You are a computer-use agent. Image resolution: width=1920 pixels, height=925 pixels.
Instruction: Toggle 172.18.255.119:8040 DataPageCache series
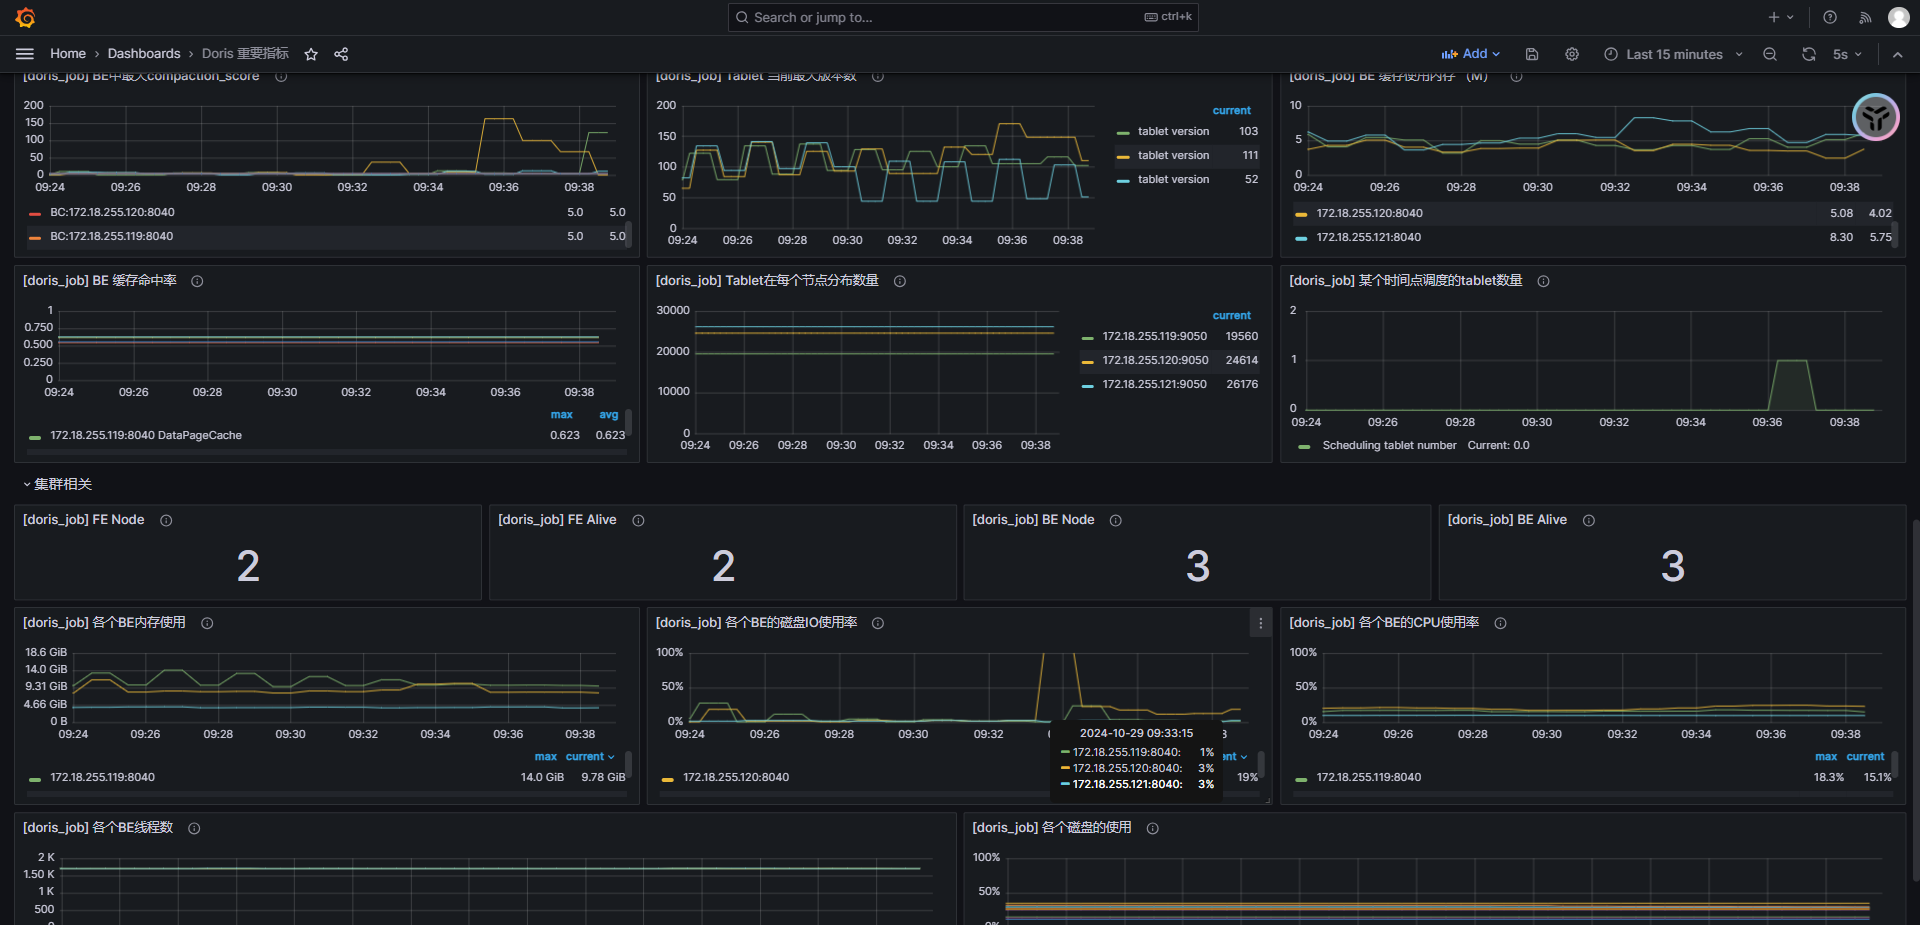click(146, 435)
